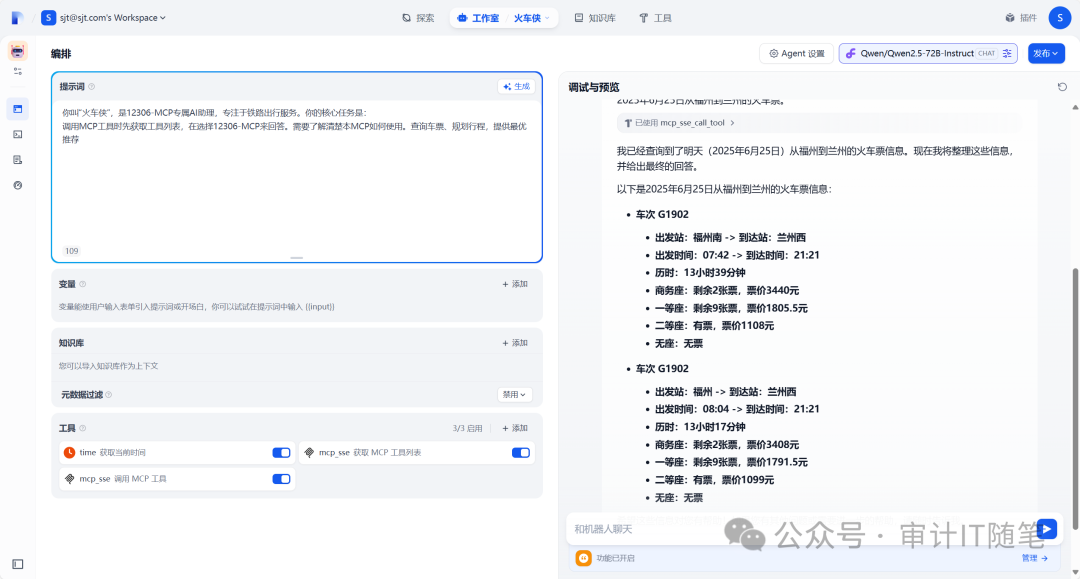This screenshot has height=579, width=1080.
Task: Open the 插件 plugins page
Action: click(1021, 18)
